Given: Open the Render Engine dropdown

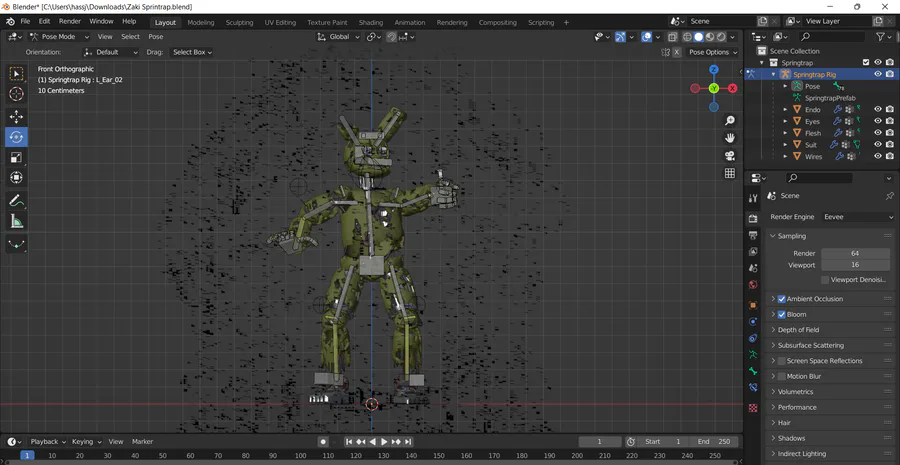Looking at the screenshot, I should (857, 217).
